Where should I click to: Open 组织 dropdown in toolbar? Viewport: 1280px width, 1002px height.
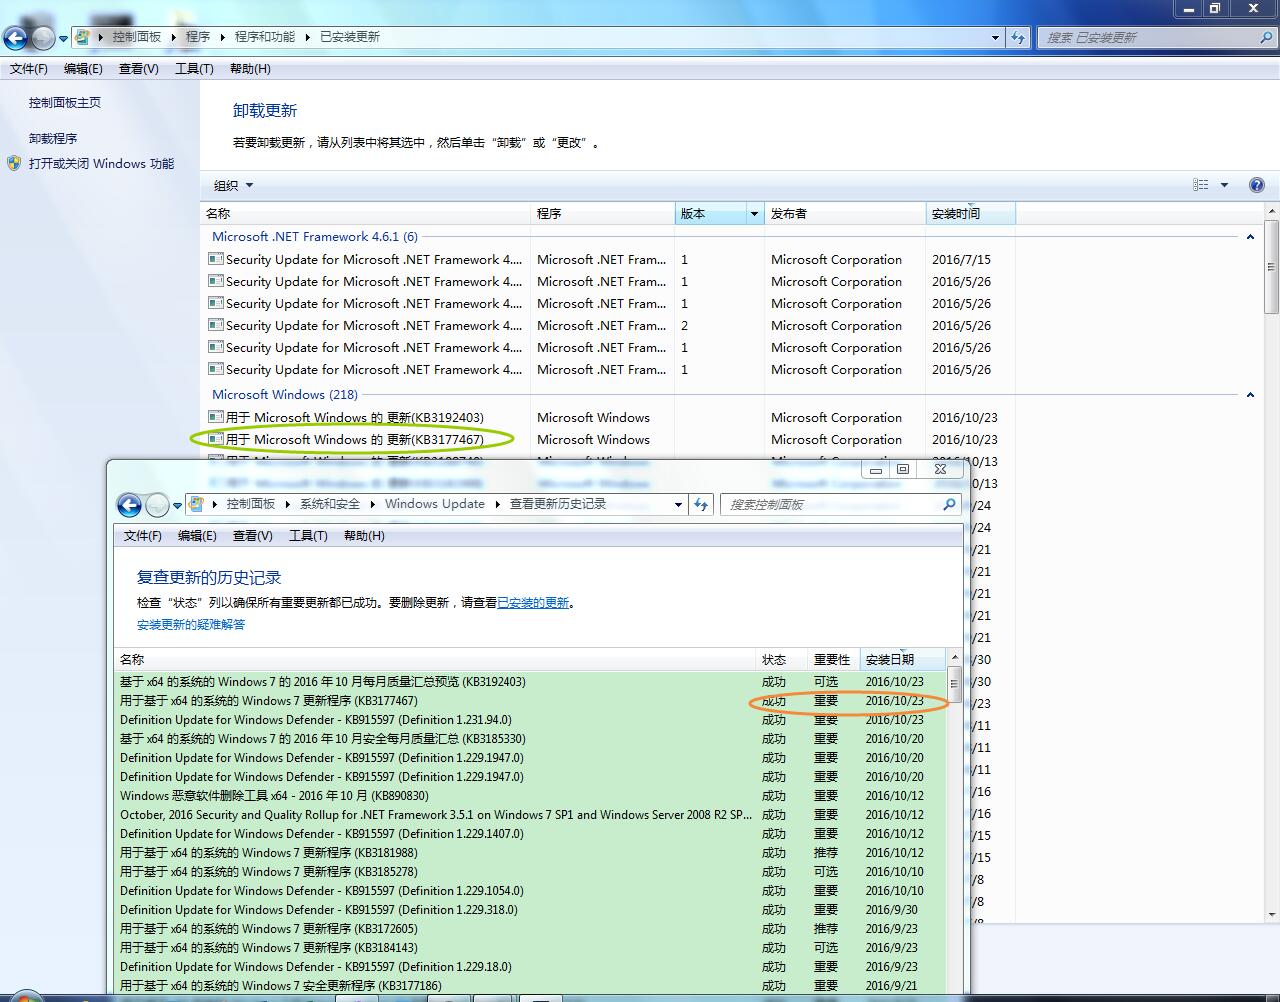(234, 185)
